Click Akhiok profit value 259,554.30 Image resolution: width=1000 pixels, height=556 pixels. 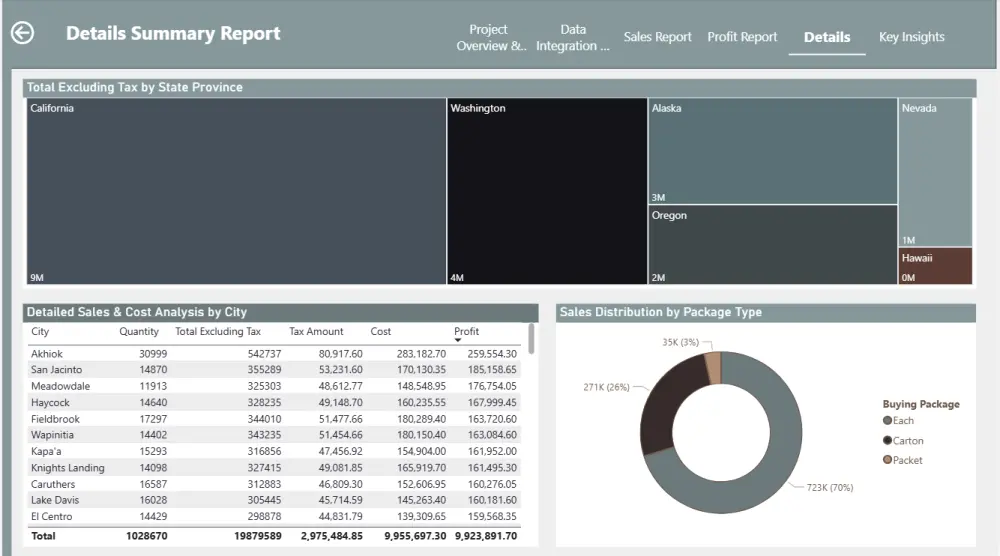[492, 353]
